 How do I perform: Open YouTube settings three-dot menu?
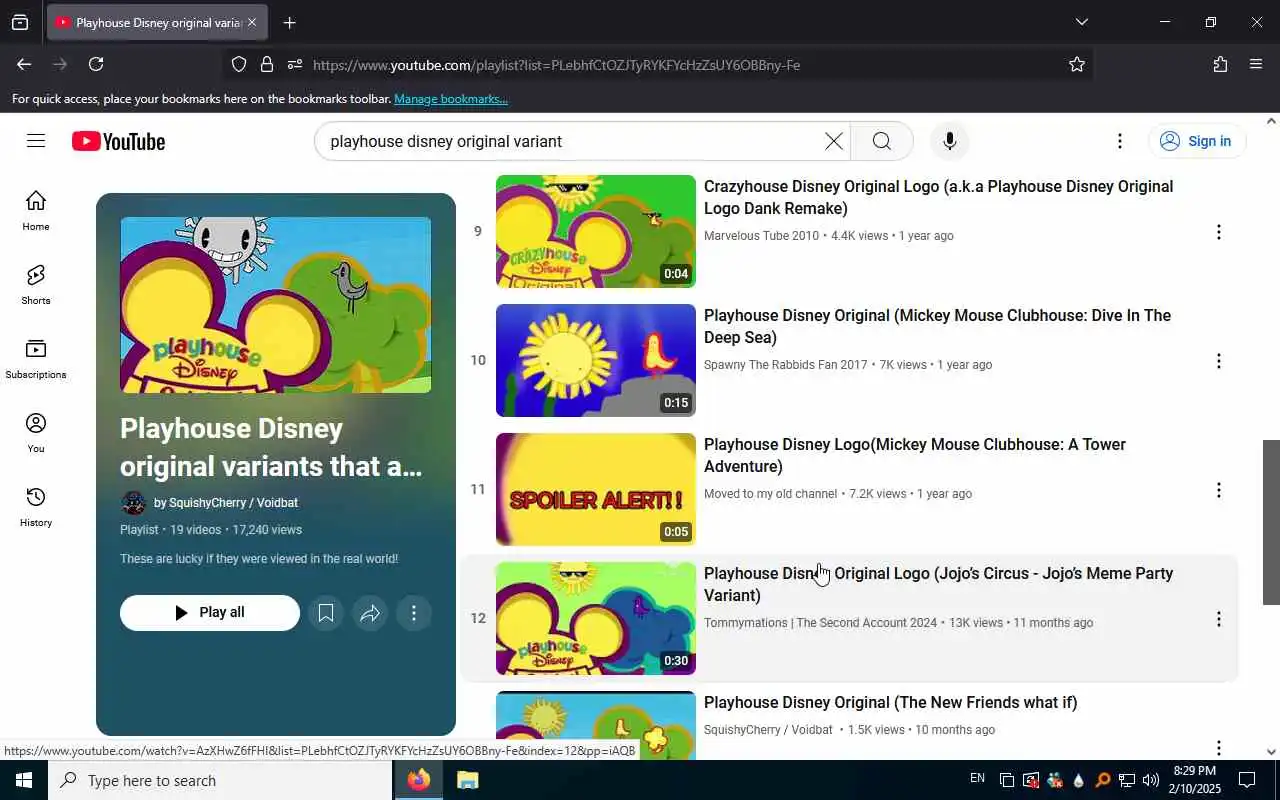[1120, 141]
